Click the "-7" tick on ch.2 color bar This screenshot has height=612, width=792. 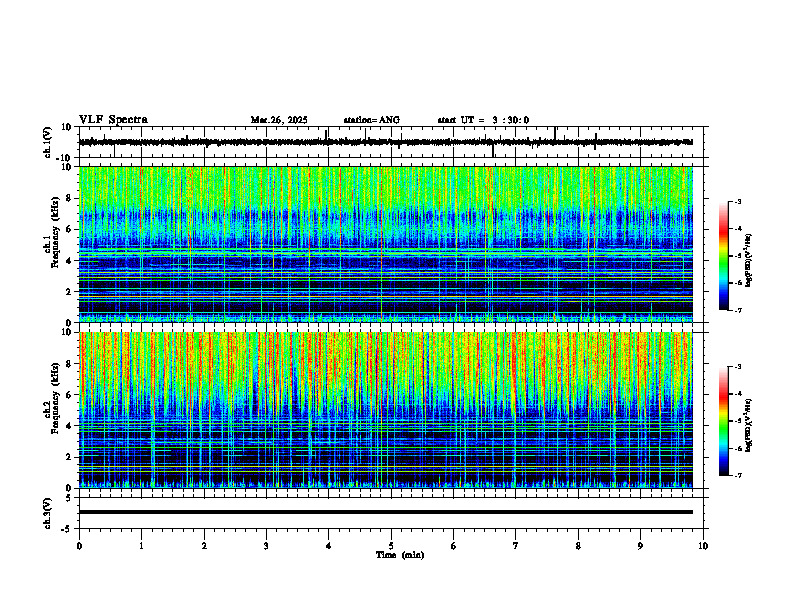tap(737, 476)
